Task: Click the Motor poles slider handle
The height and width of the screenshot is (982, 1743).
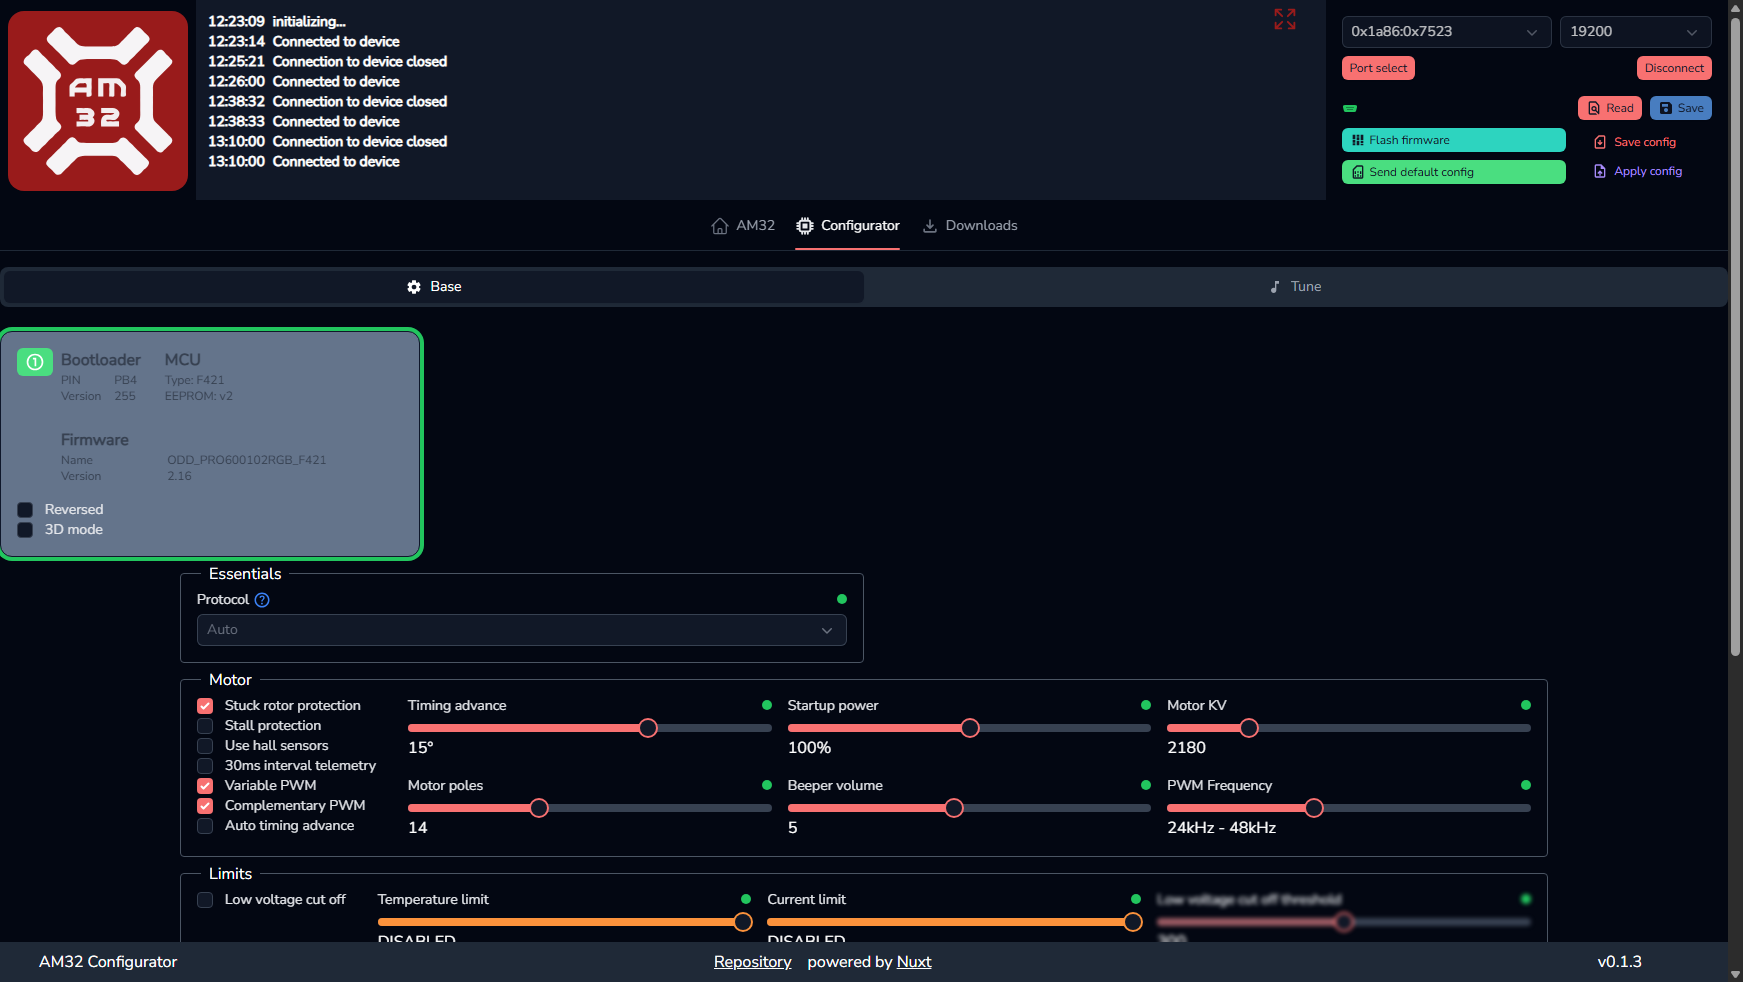Action: point(539,808)
